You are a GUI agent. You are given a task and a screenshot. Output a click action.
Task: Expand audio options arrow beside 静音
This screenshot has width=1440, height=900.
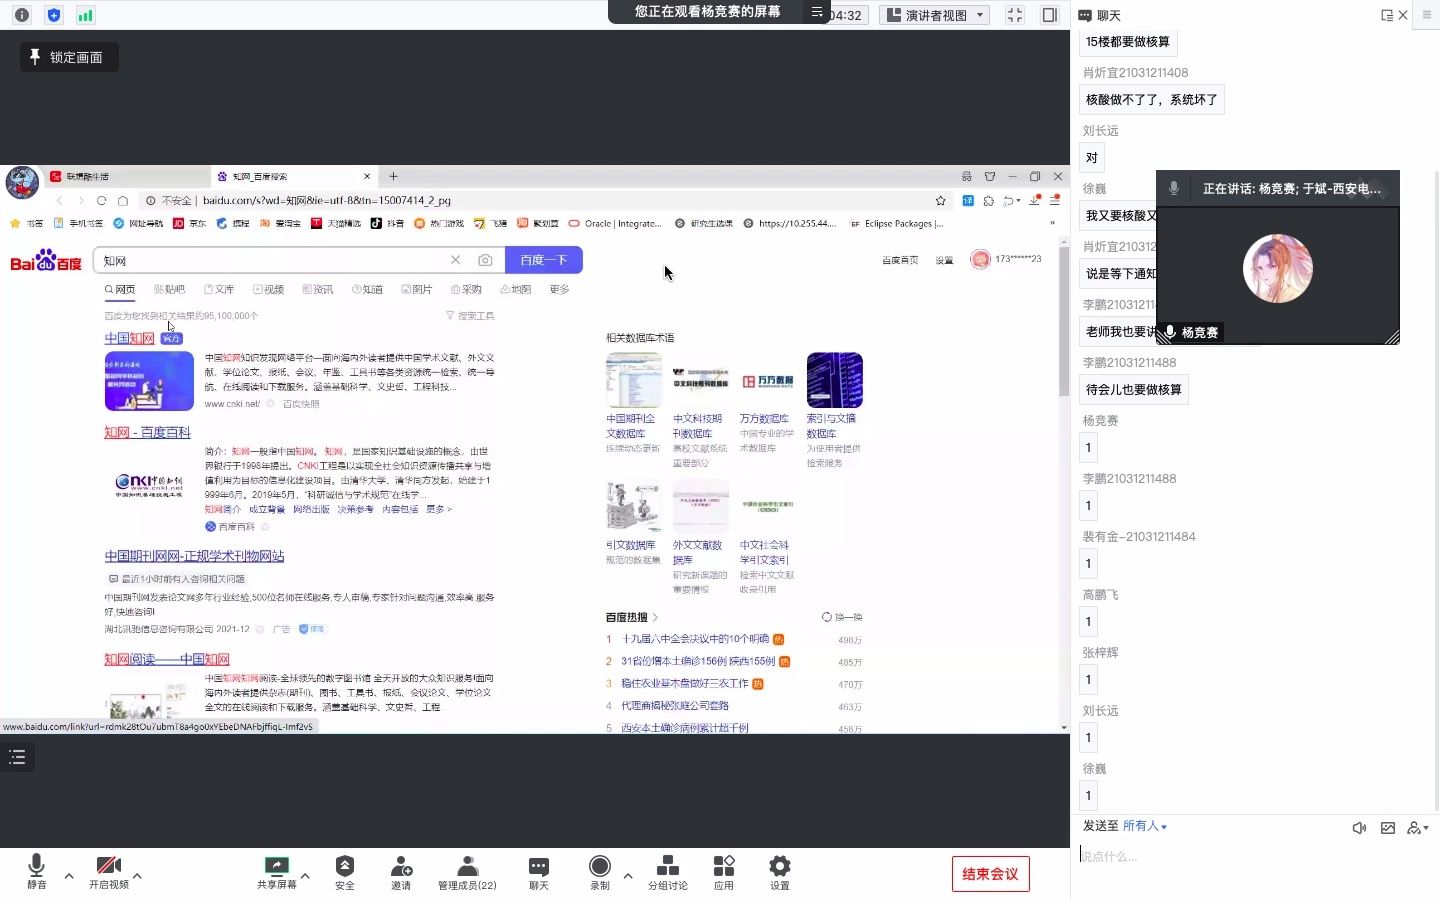click(x=69, y=876)
